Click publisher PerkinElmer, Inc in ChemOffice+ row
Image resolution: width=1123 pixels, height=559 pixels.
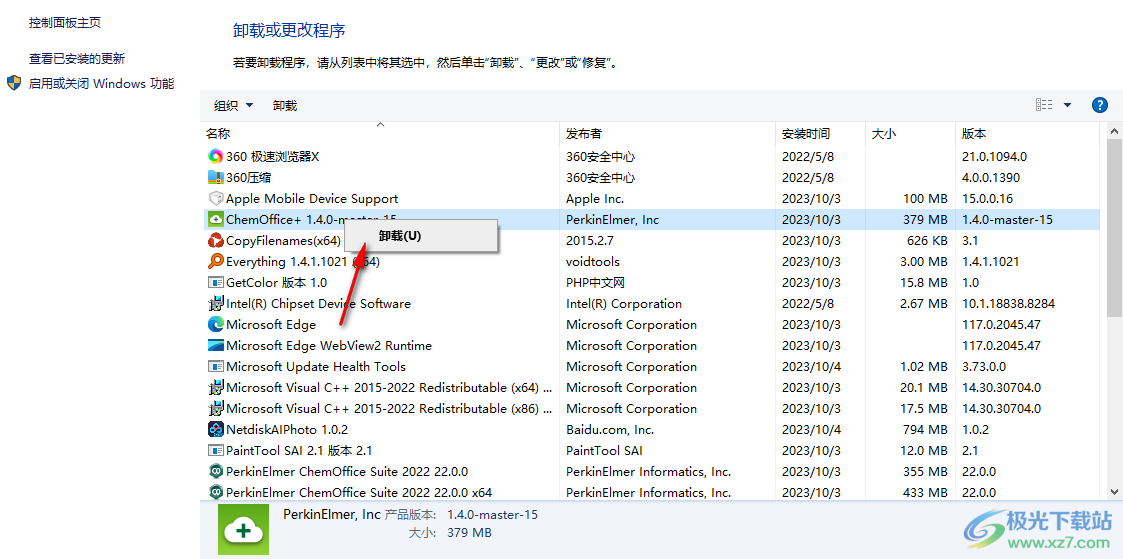coord(612,220)
